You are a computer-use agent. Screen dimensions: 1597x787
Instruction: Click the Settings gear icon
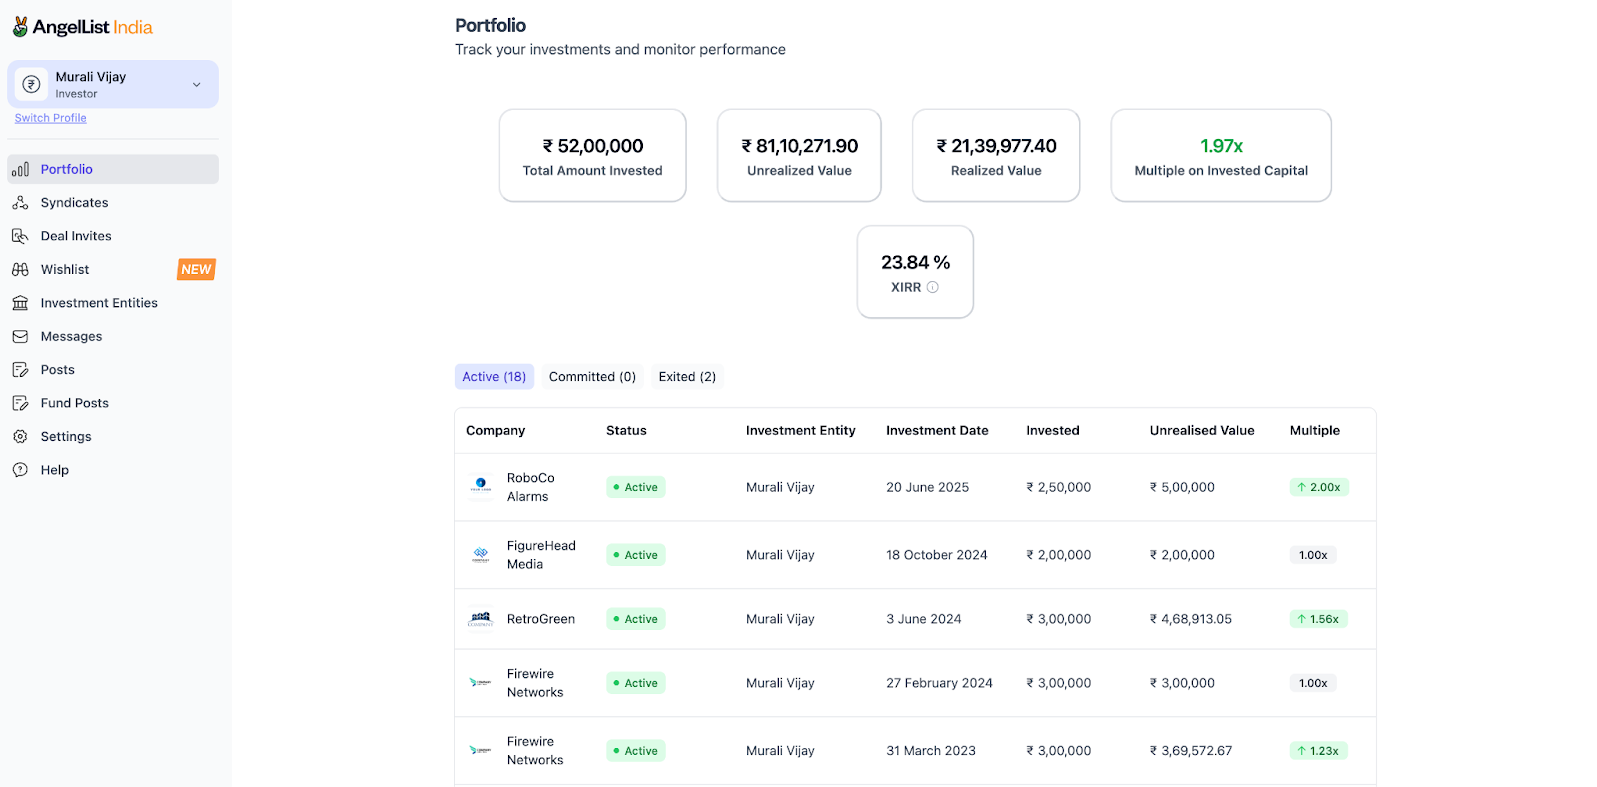coord(20,437)
